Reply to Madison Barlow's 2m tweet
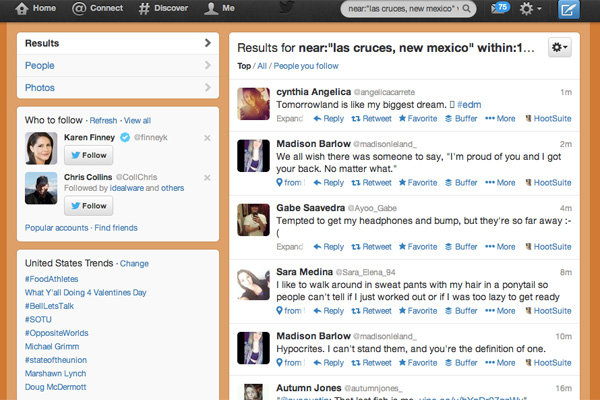The width and height of the screenshot is (600, 400). coord(329,183)
